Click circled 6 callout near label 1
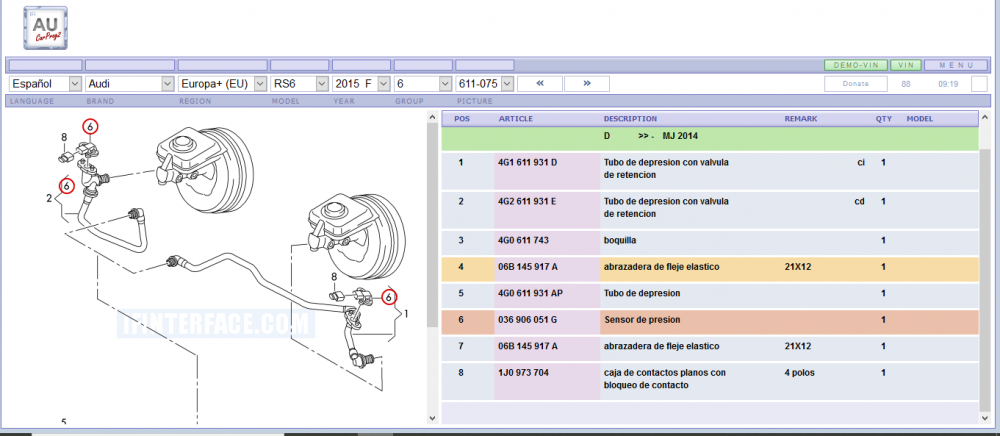The height and width of the screenshot is (436, 1000). point(389,297)
